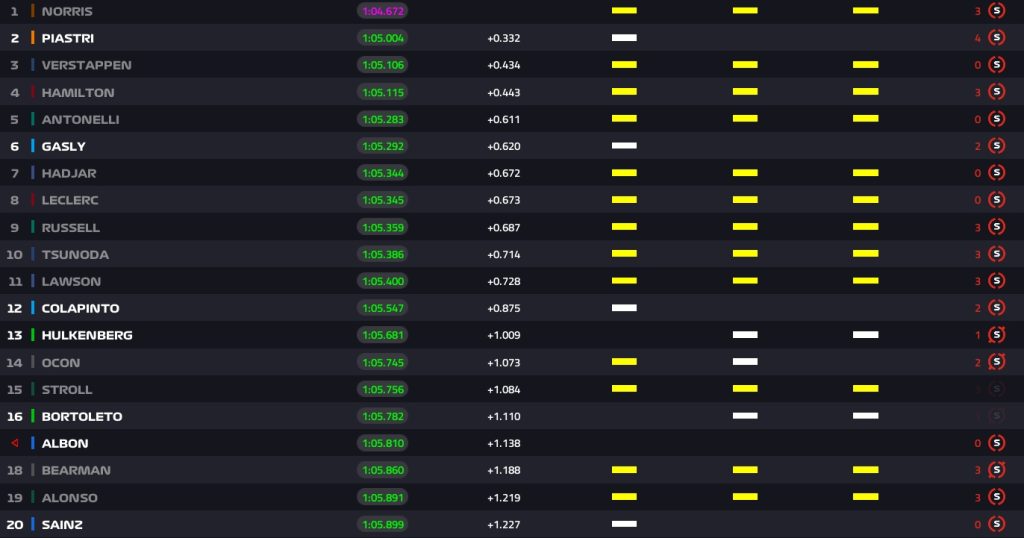The width and height of the screenshot is (1024, 538).
Task: Click Colapinto's tyre compound icon
Action: 996,308
